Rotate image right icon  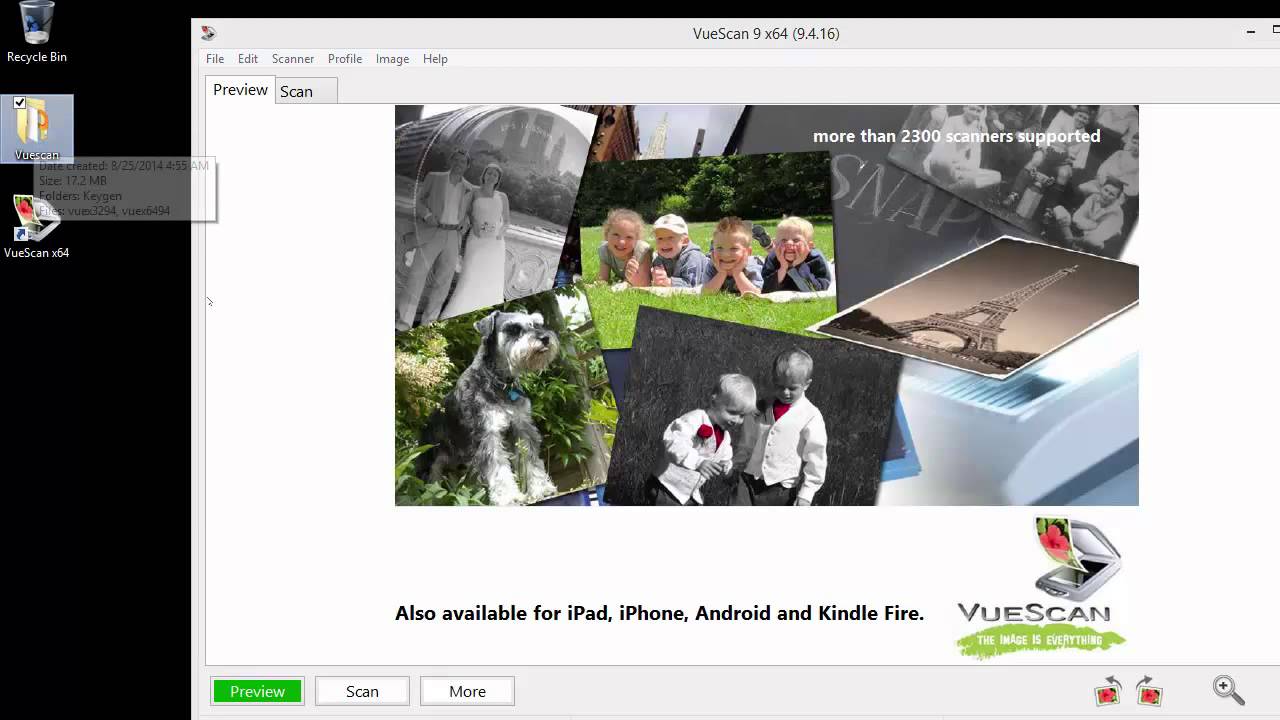click(1149, 690)
